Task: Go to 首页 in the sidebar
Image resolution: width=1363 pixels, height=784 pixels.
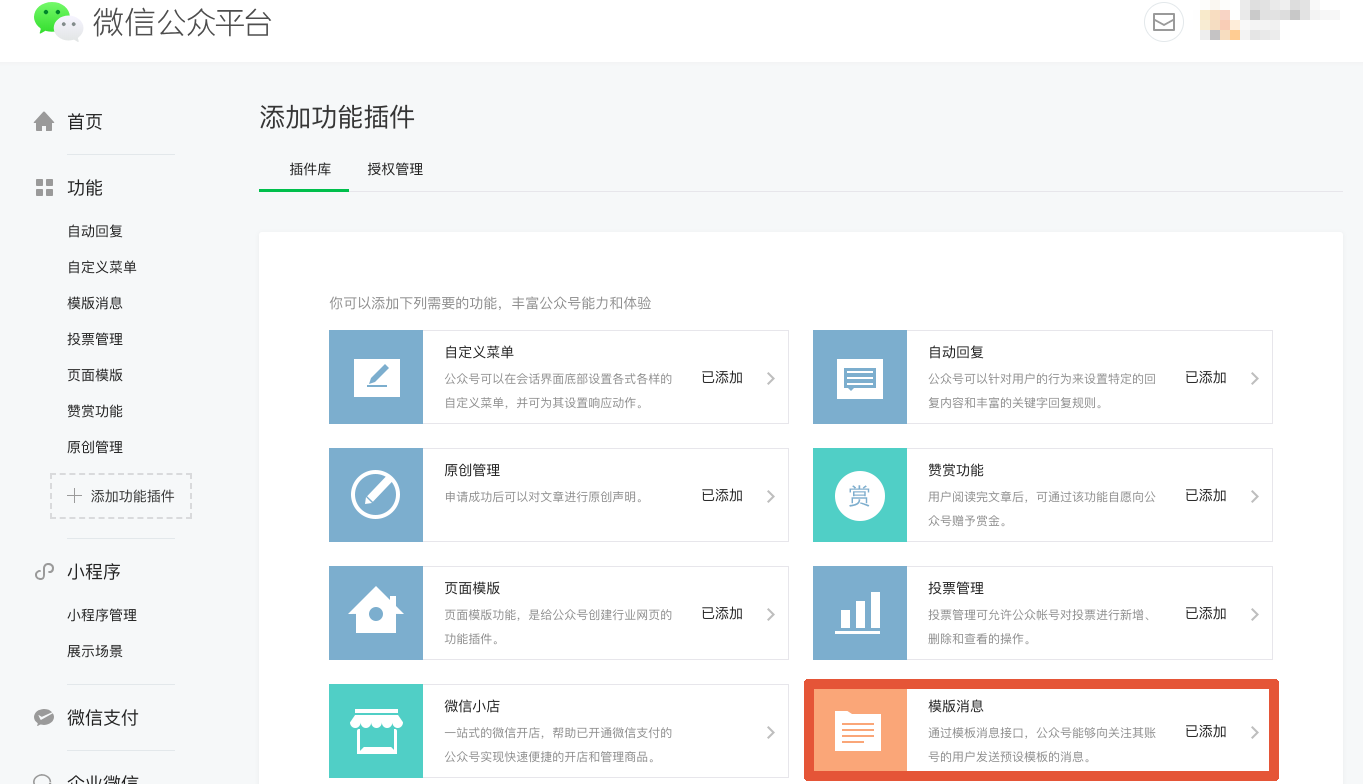Action: 85,122
